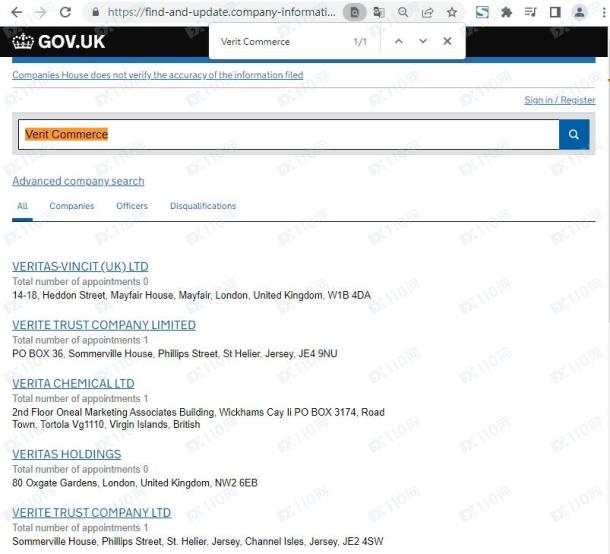Open the user profile avatar
This screenshot has width=610, height=554.
coord(579,12)
